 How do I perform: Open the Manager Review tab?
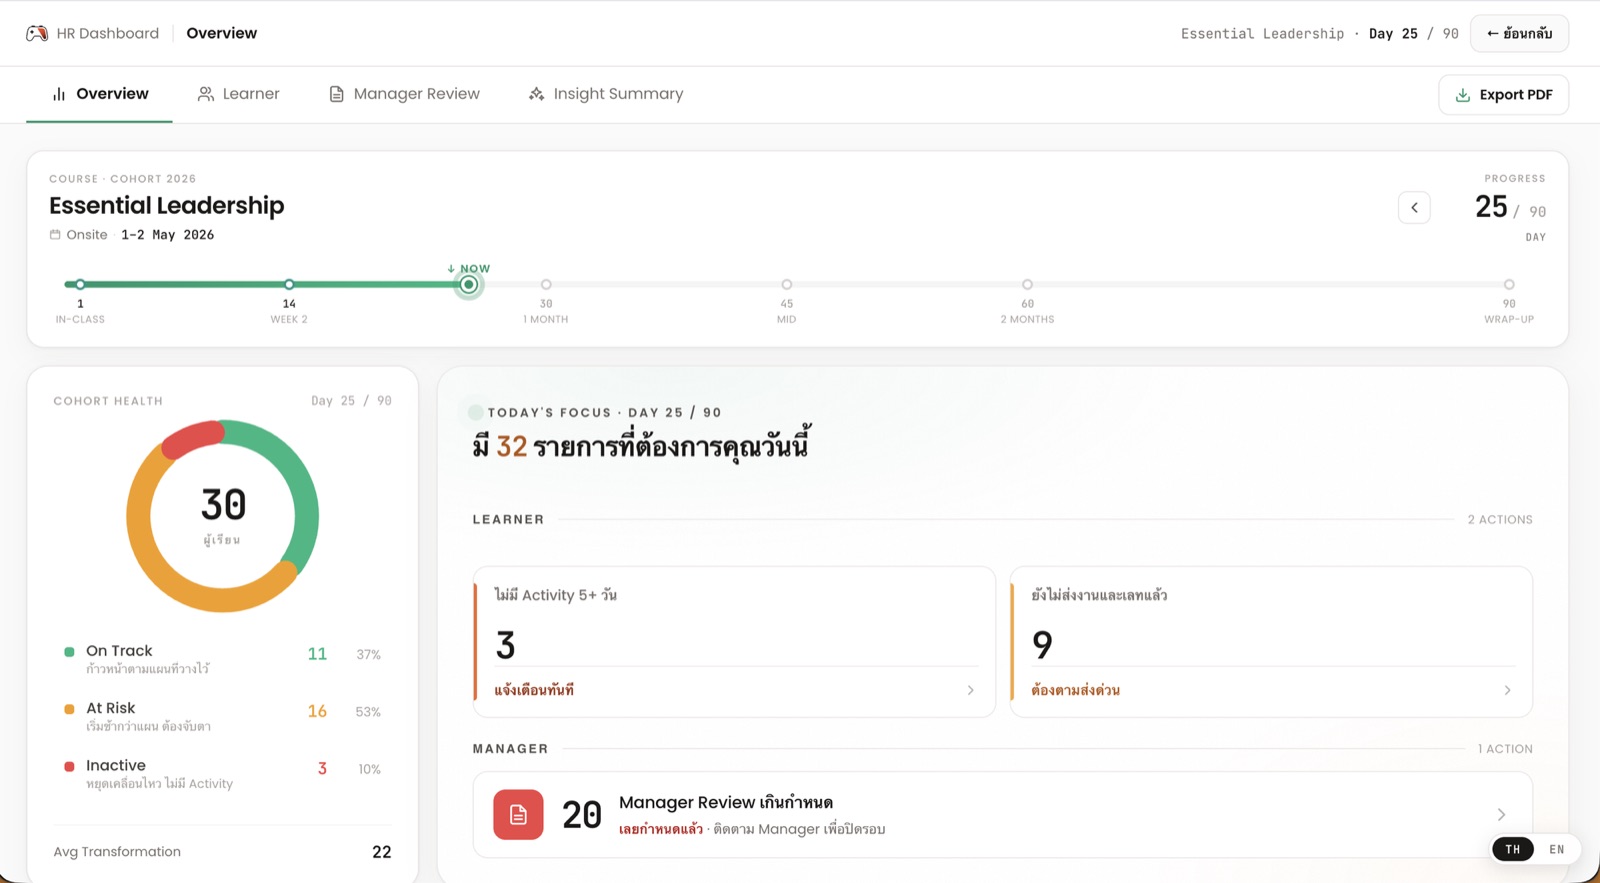point(404,94)
